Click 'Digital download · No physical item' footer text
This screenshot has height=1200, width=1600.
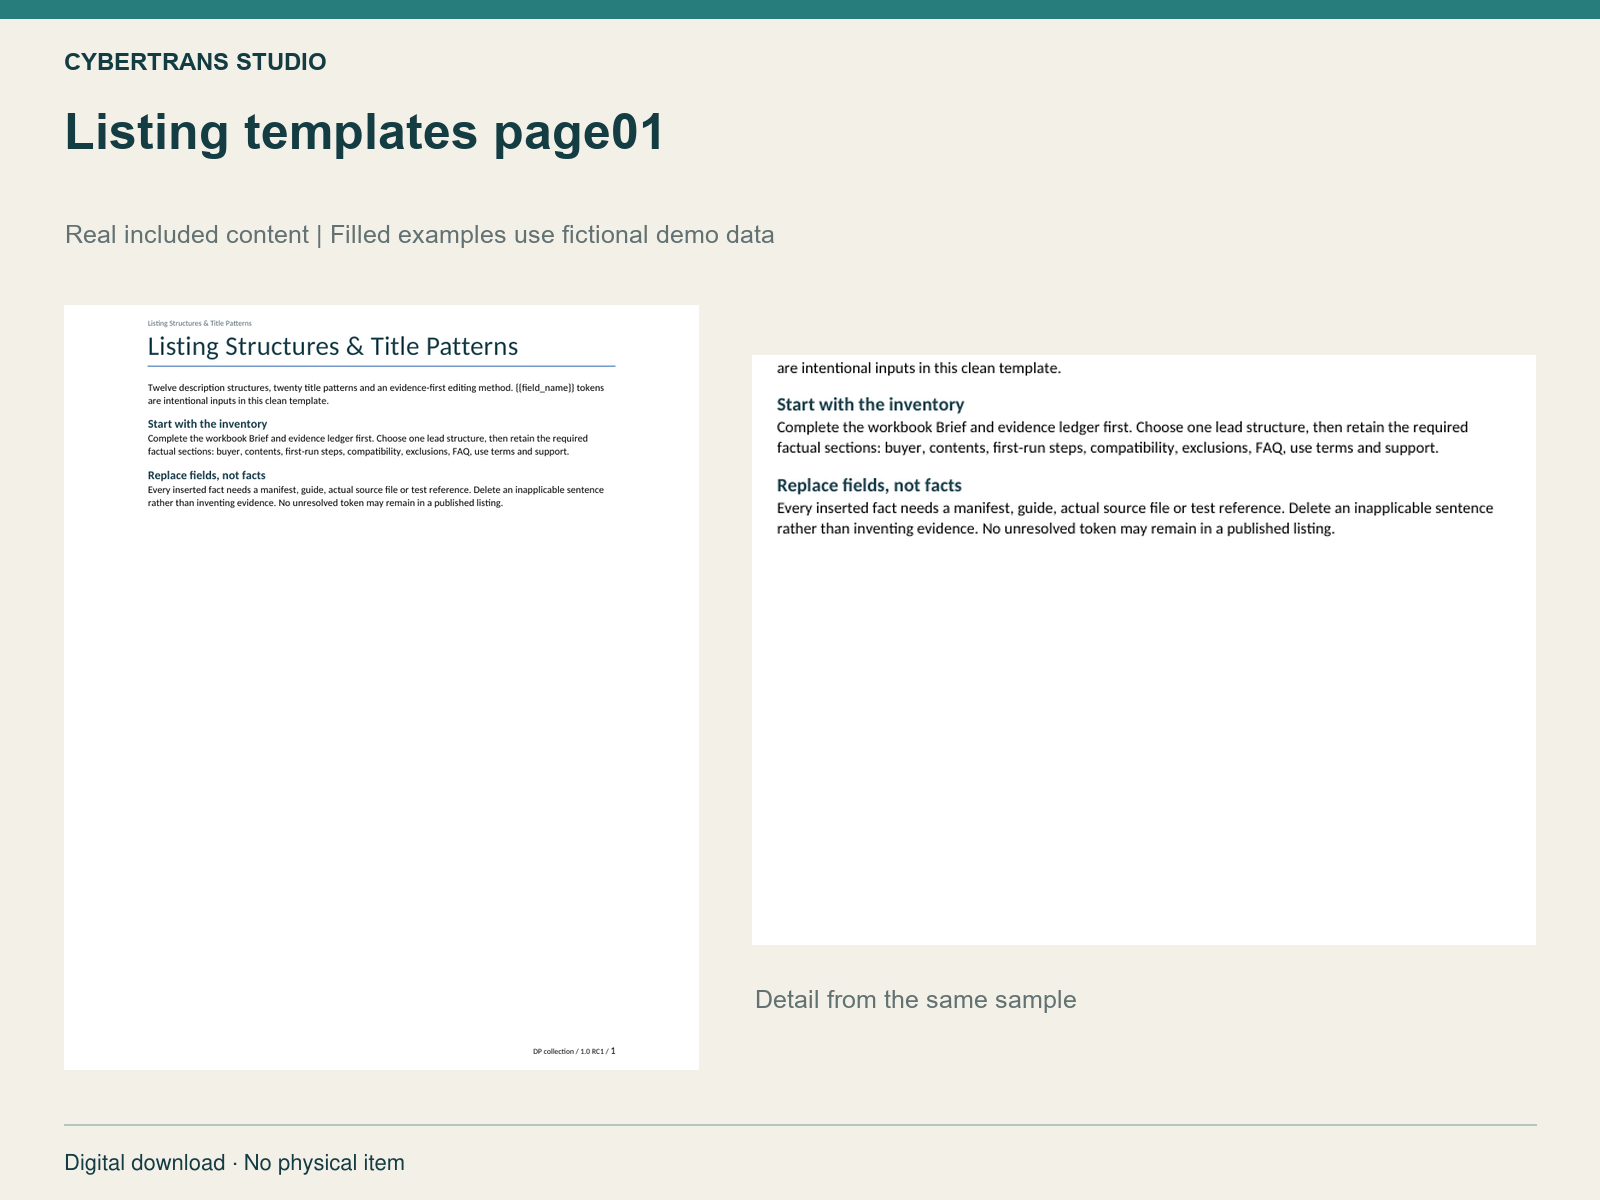point(235,1163)
